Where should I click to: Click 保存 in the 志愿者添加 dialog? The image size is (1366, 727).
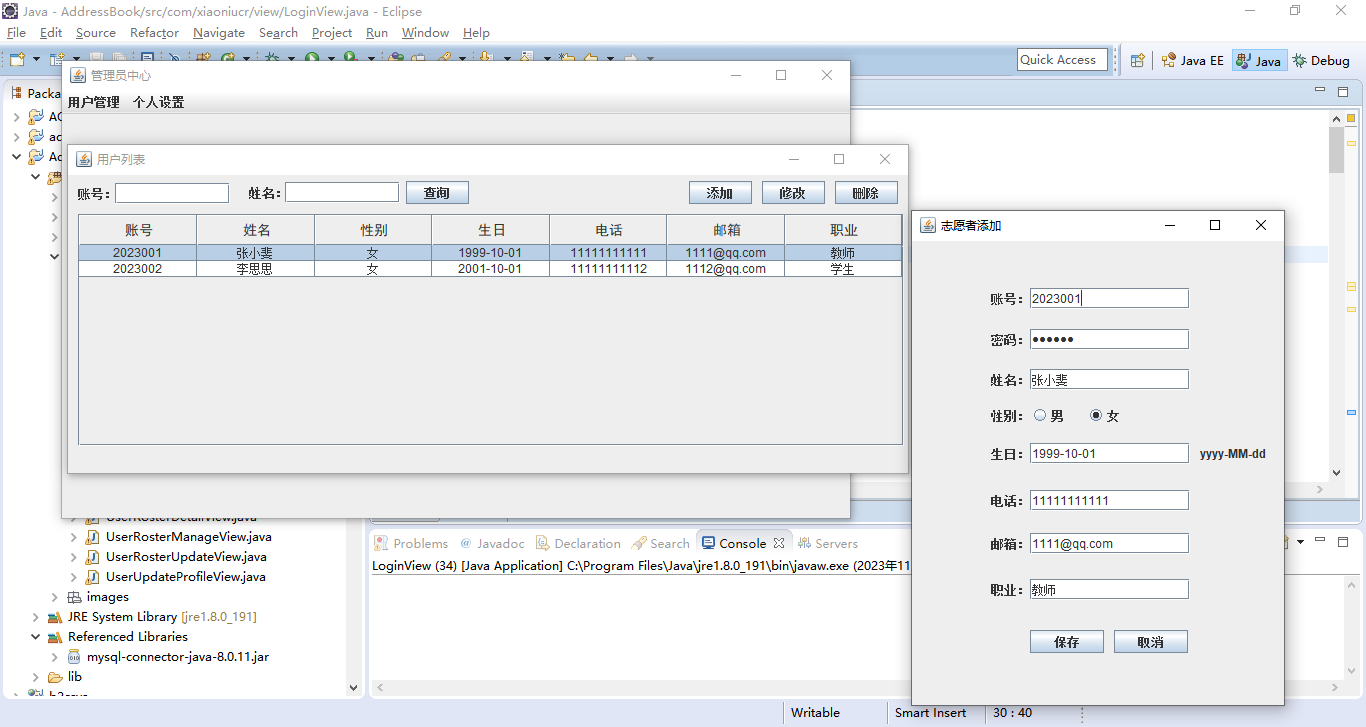pos(1067,642)
